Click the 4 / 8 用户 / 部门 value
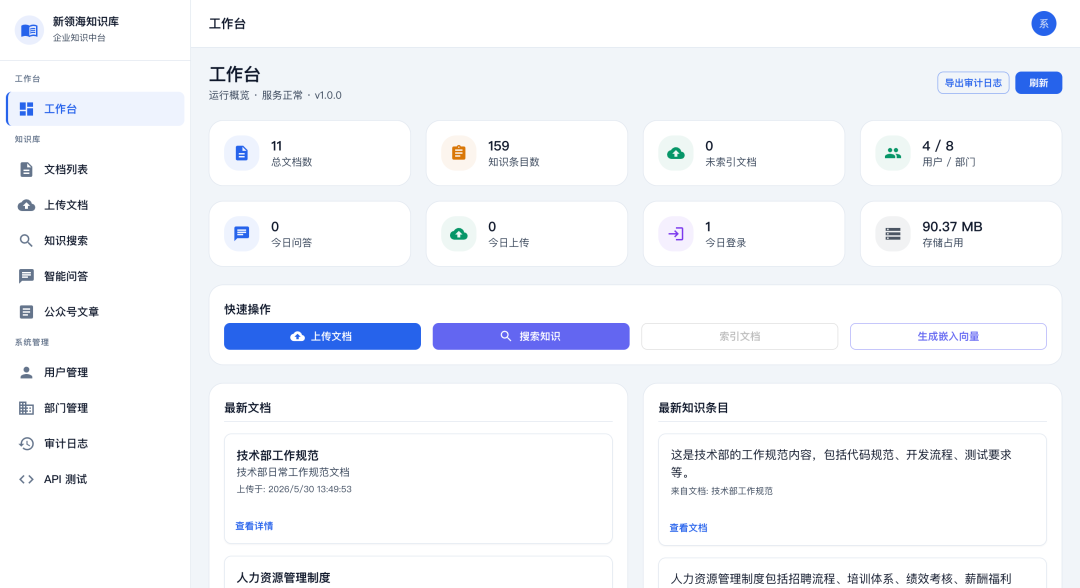Viewport: 1080px width, 588px height. (938, 146)
